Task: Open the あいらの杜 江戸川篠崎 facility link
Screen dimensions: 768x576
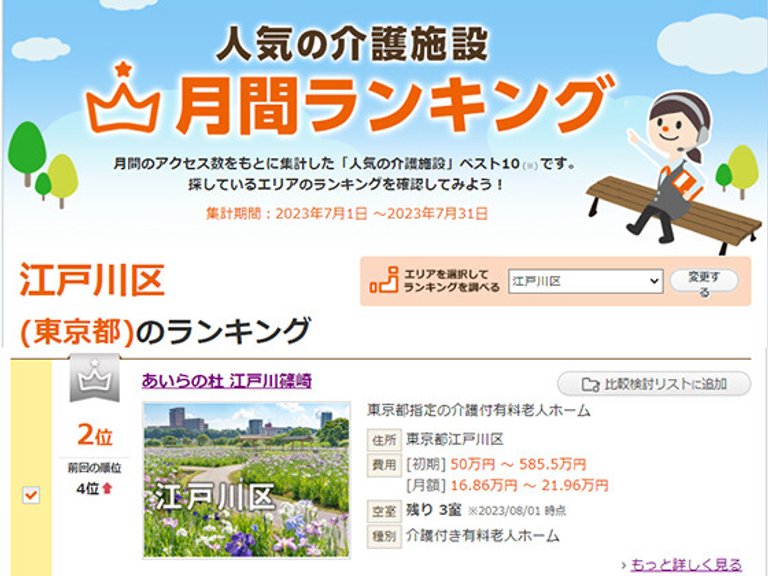Action: (227, 381)
